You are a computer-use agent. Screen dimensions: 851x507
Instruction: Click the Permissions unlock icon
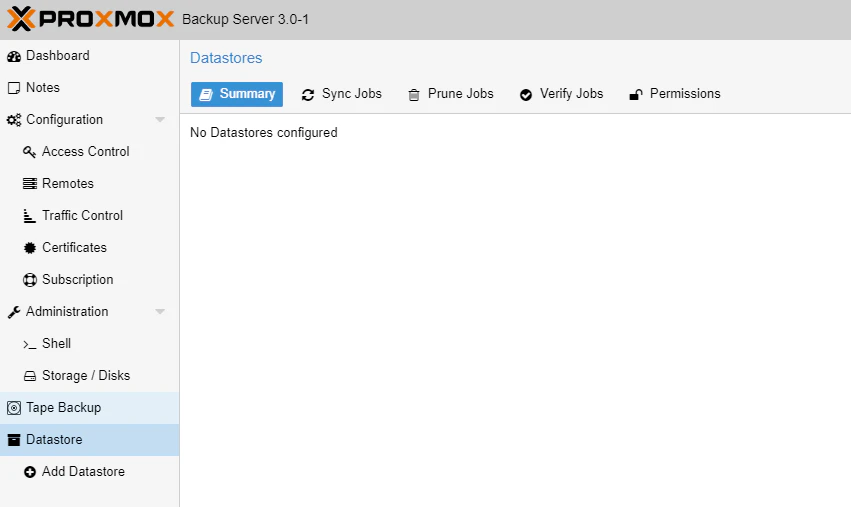636,95
